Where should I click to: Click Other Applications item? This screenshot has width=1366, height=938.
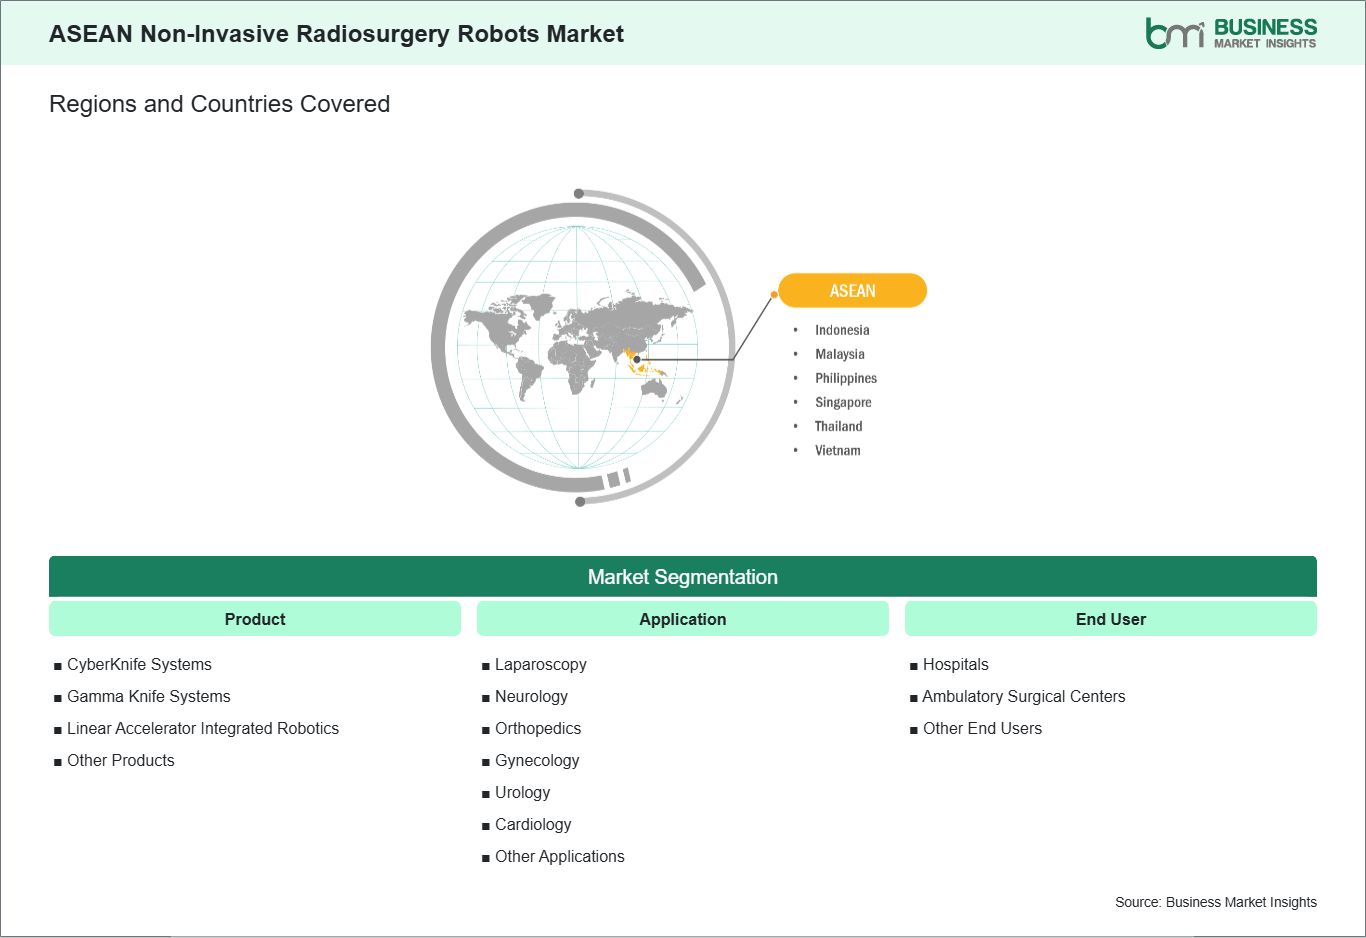(x=559, y=856)
